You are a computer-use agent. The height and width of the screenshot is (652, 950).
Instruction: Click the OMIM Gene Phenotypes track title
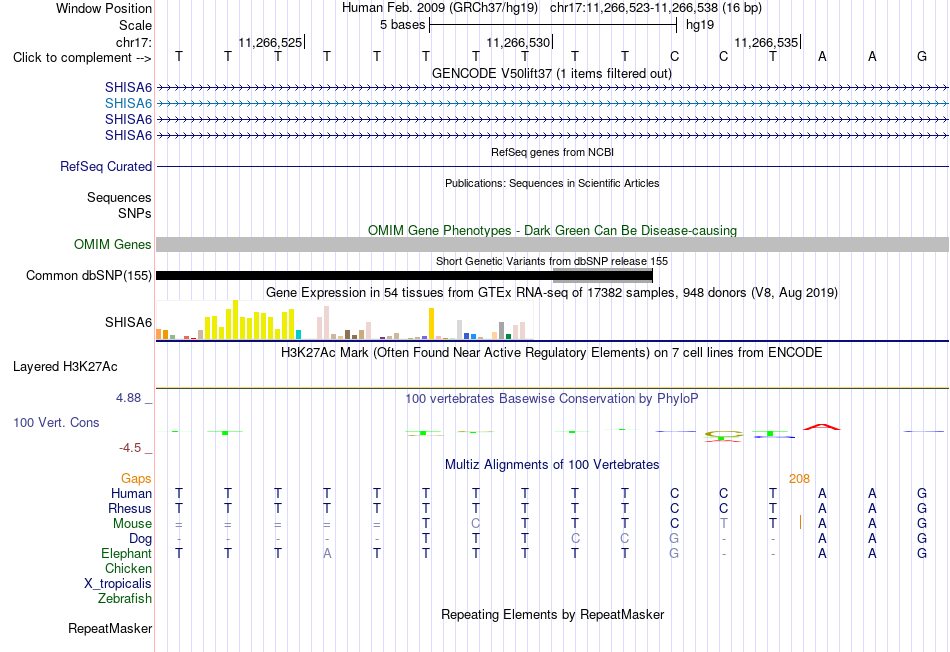click(x=552, y=230)
